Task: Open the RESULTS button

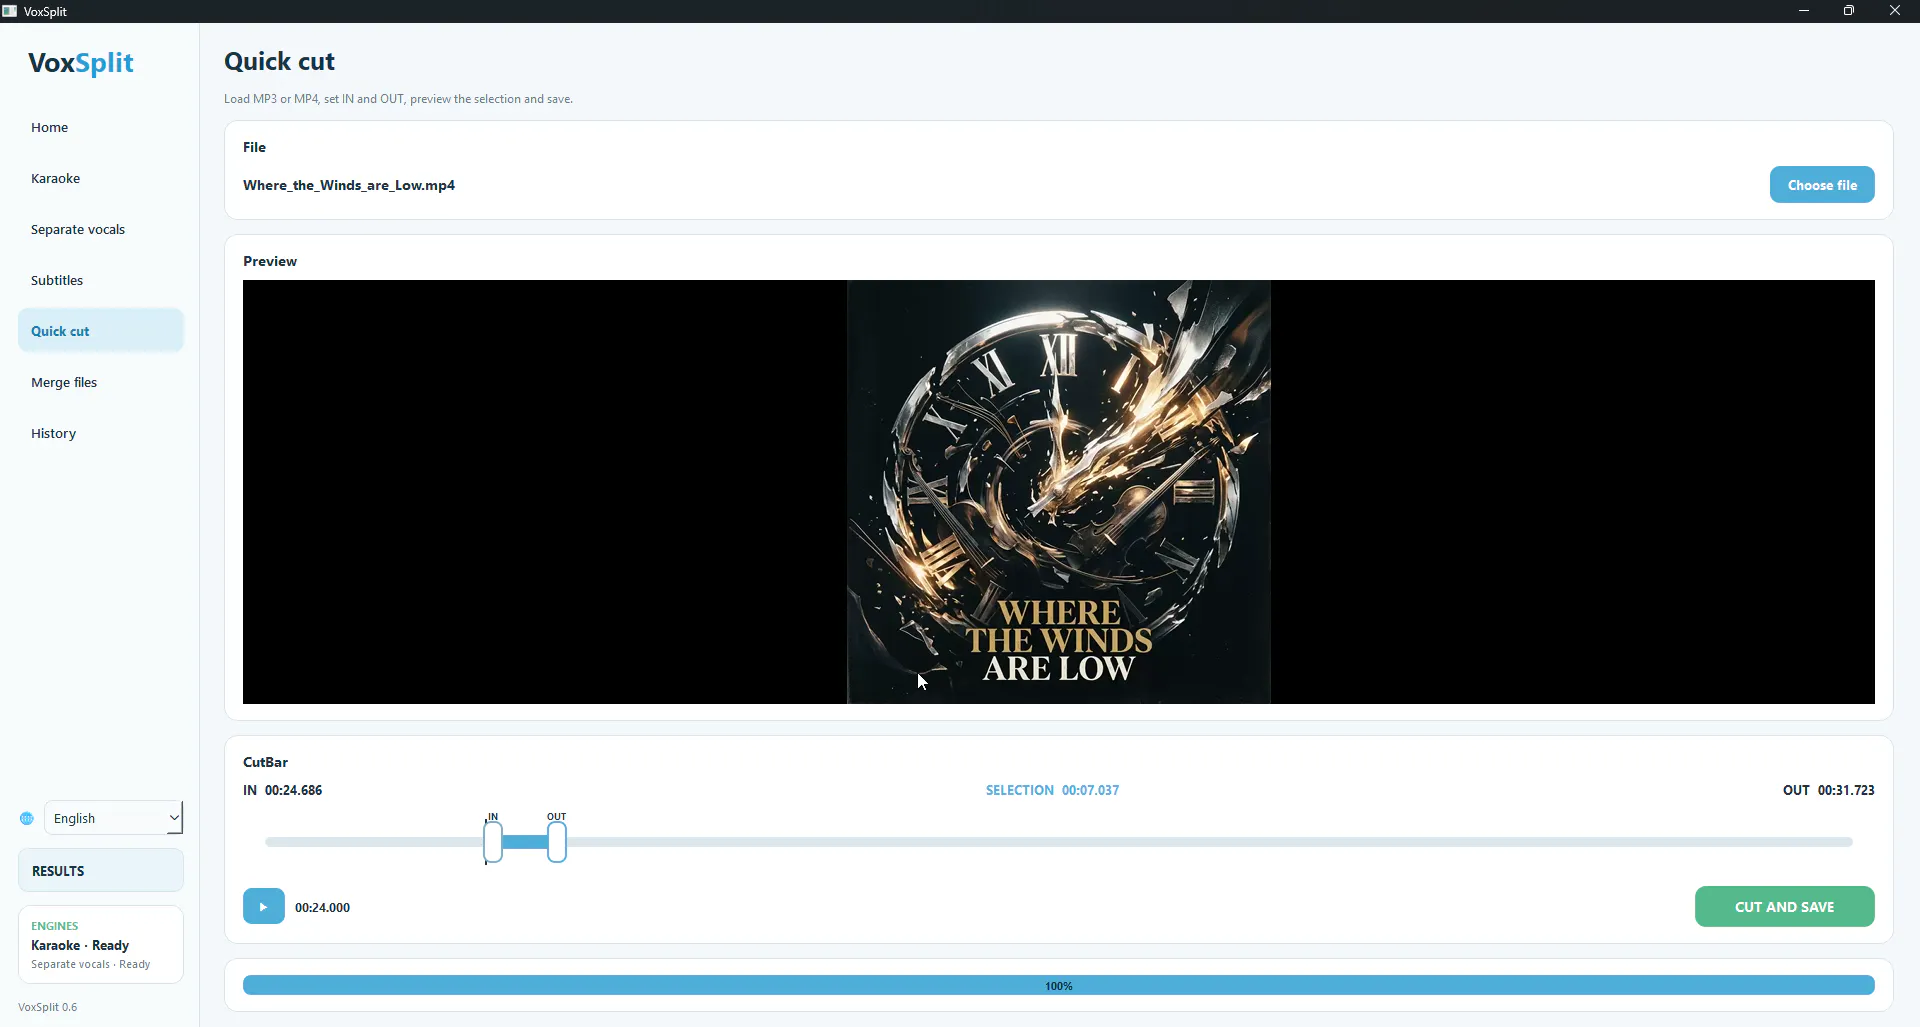Action: (101, 871)
